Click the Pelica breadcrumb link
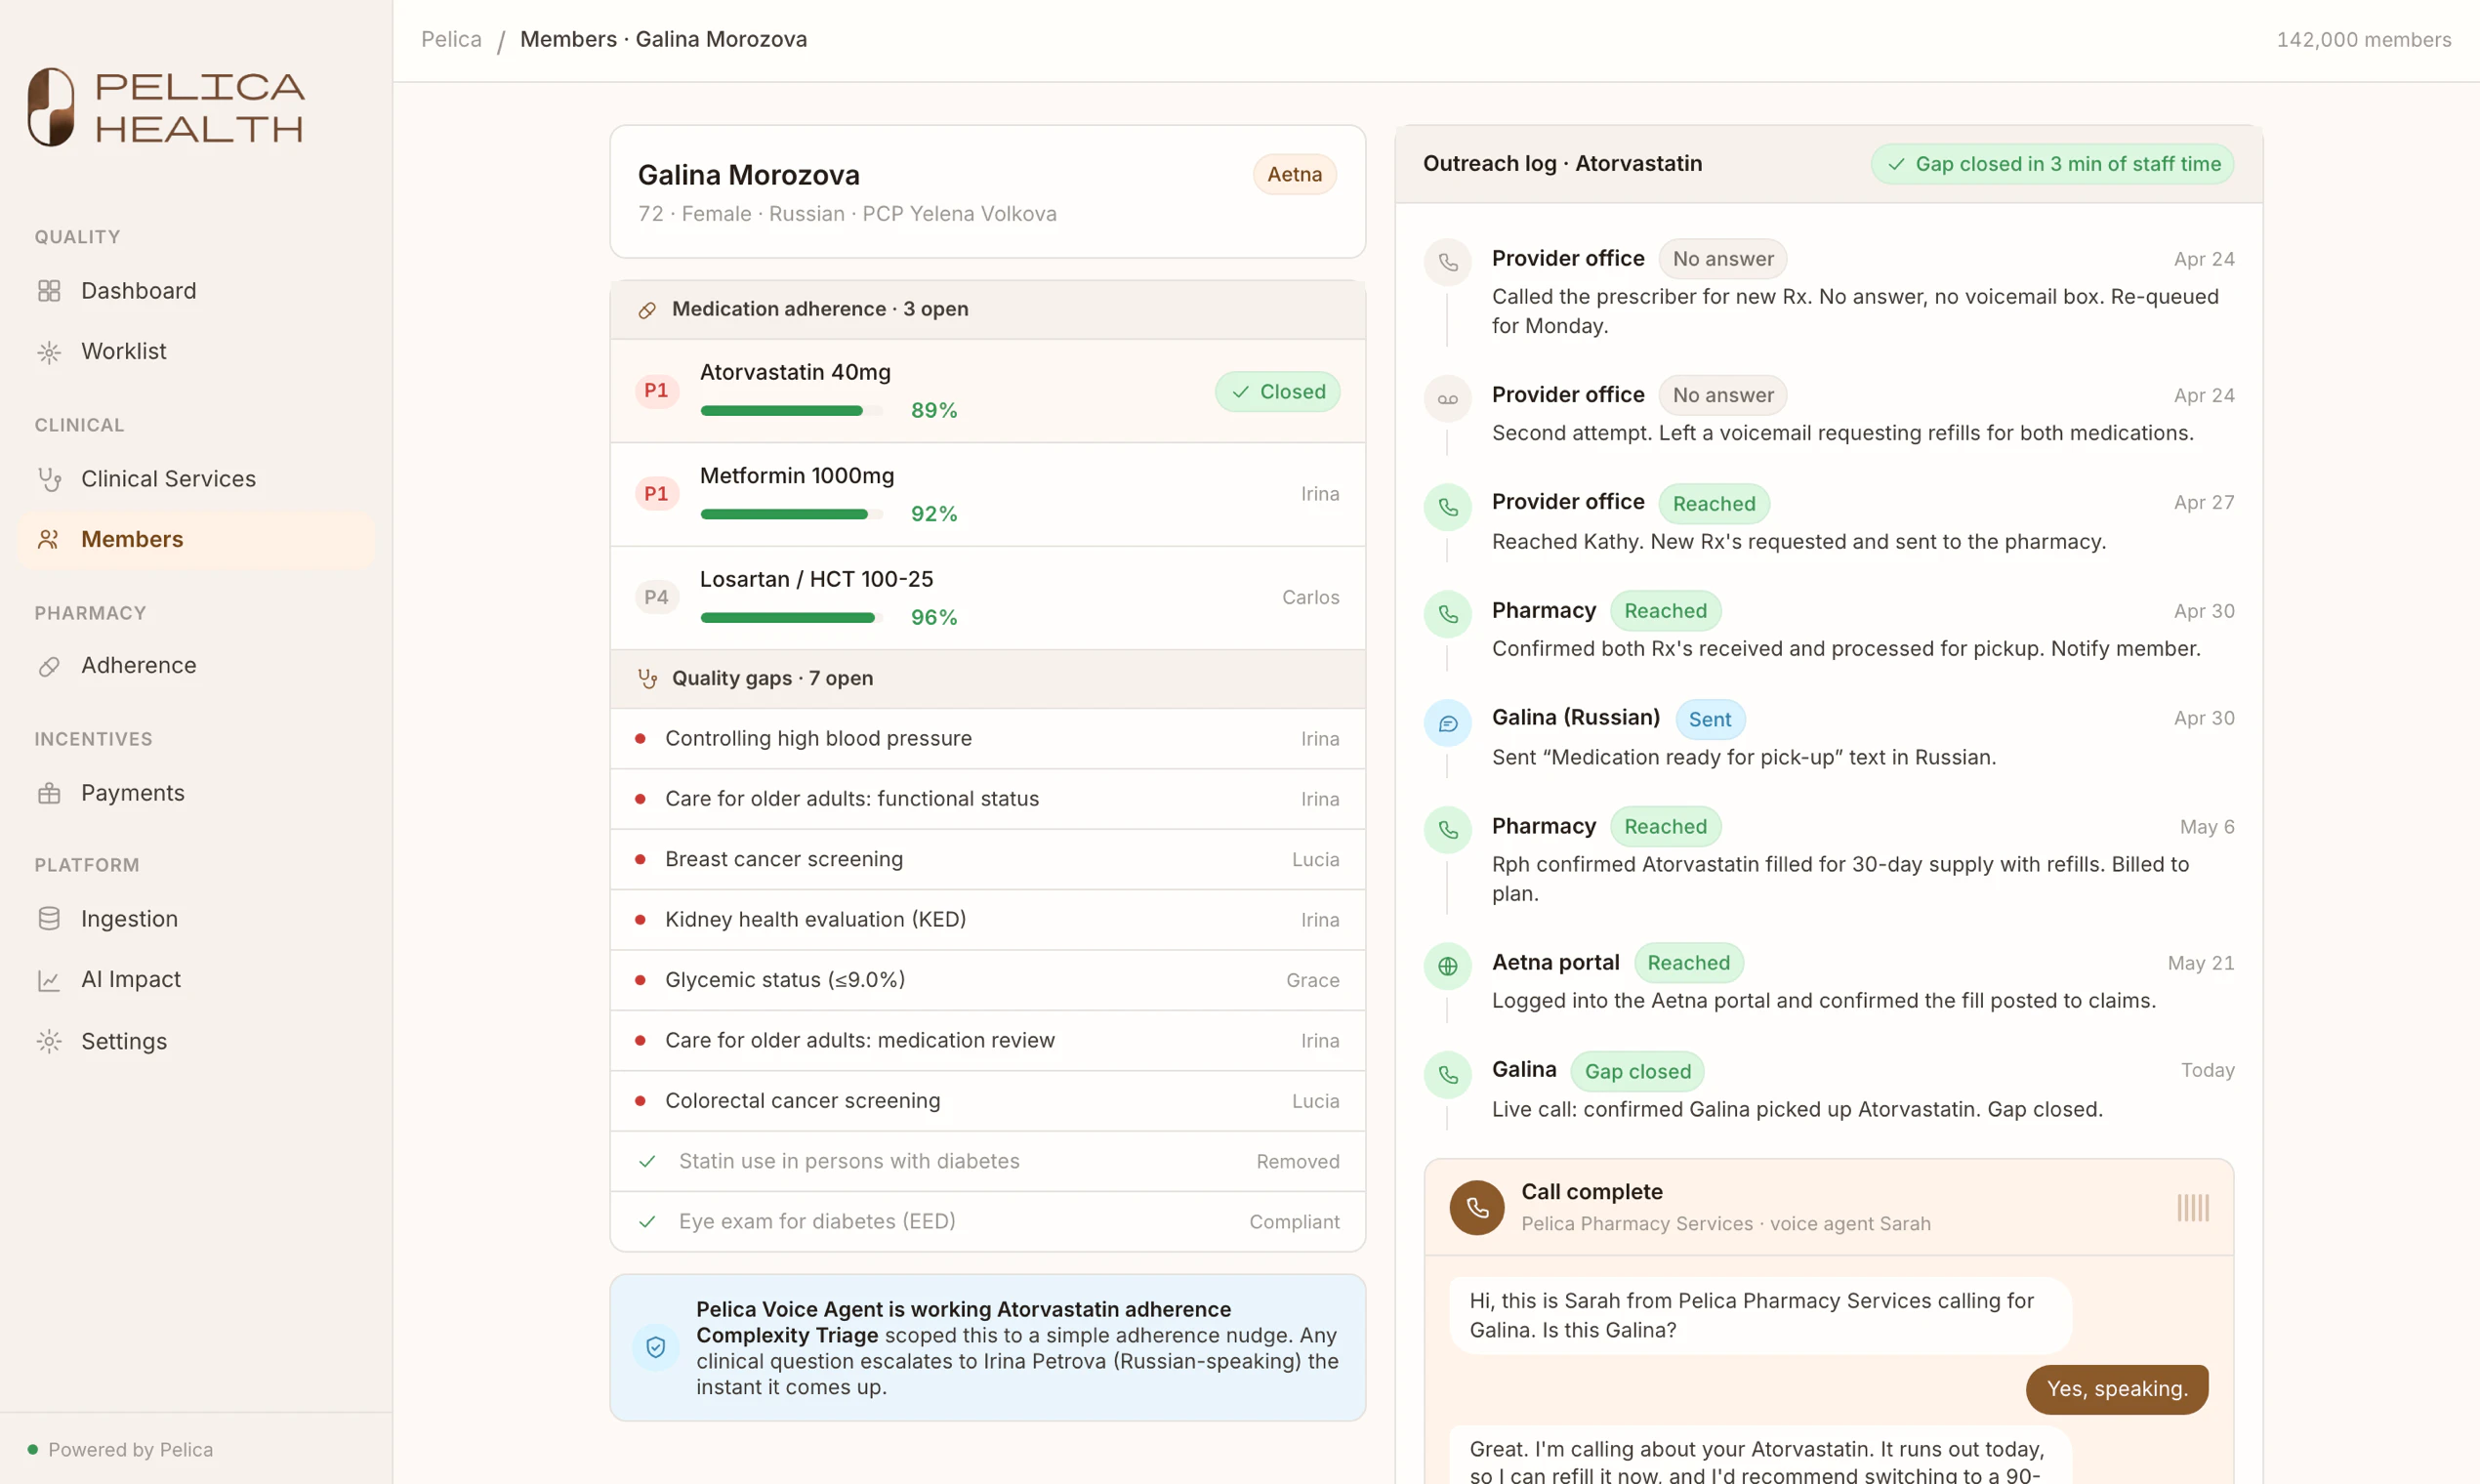2480x1484 pixels. (x=451, y=39)
